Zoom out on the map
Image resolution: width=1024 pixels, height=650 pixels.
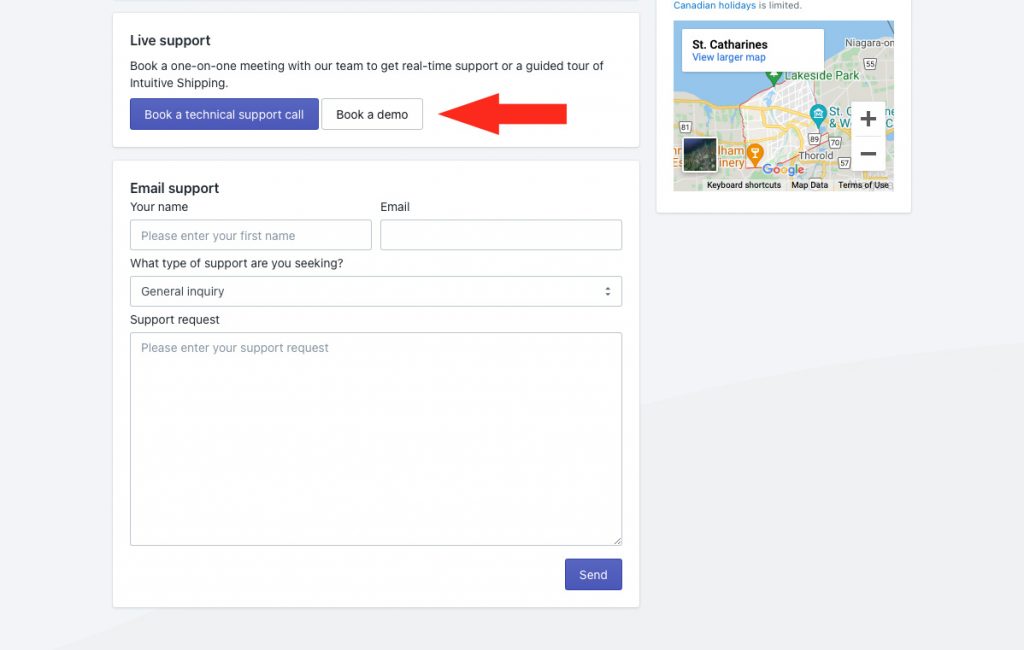coord(867,154)
